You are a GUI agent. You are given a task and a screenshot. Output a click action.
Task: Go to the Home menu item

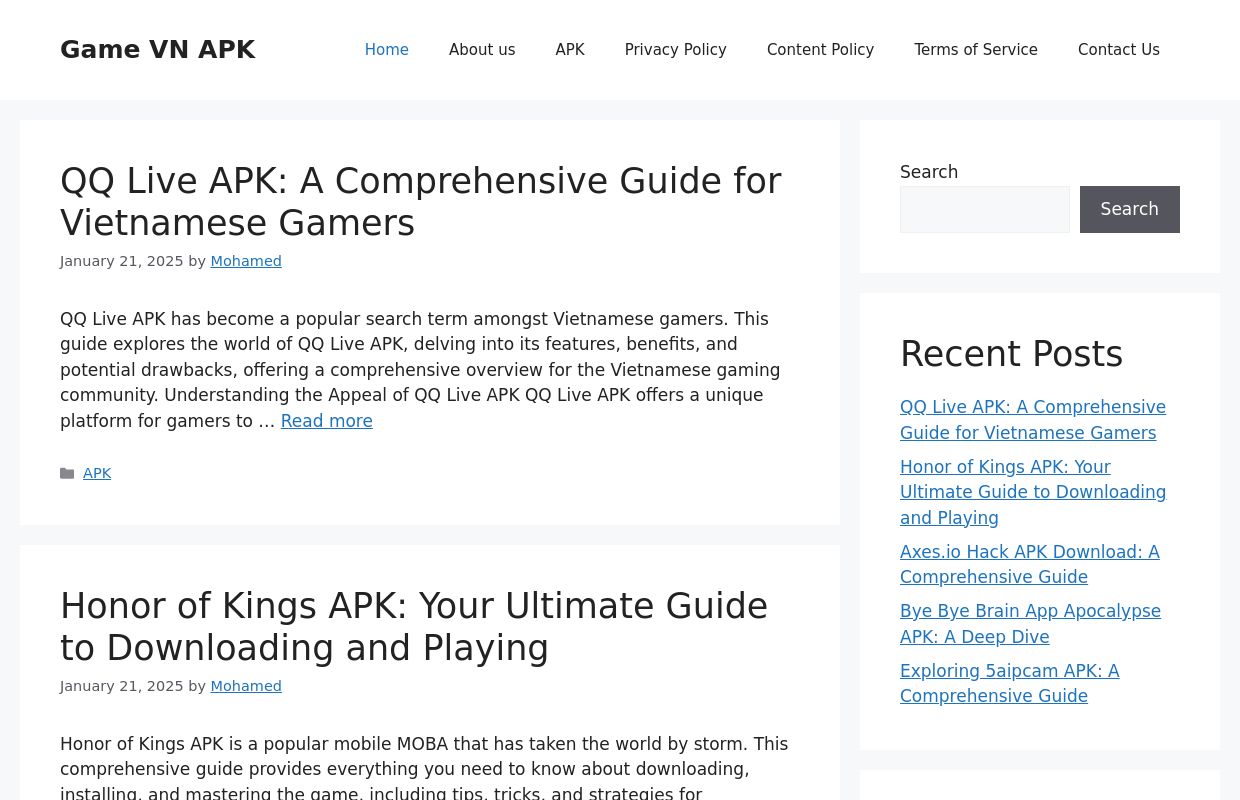386,50
